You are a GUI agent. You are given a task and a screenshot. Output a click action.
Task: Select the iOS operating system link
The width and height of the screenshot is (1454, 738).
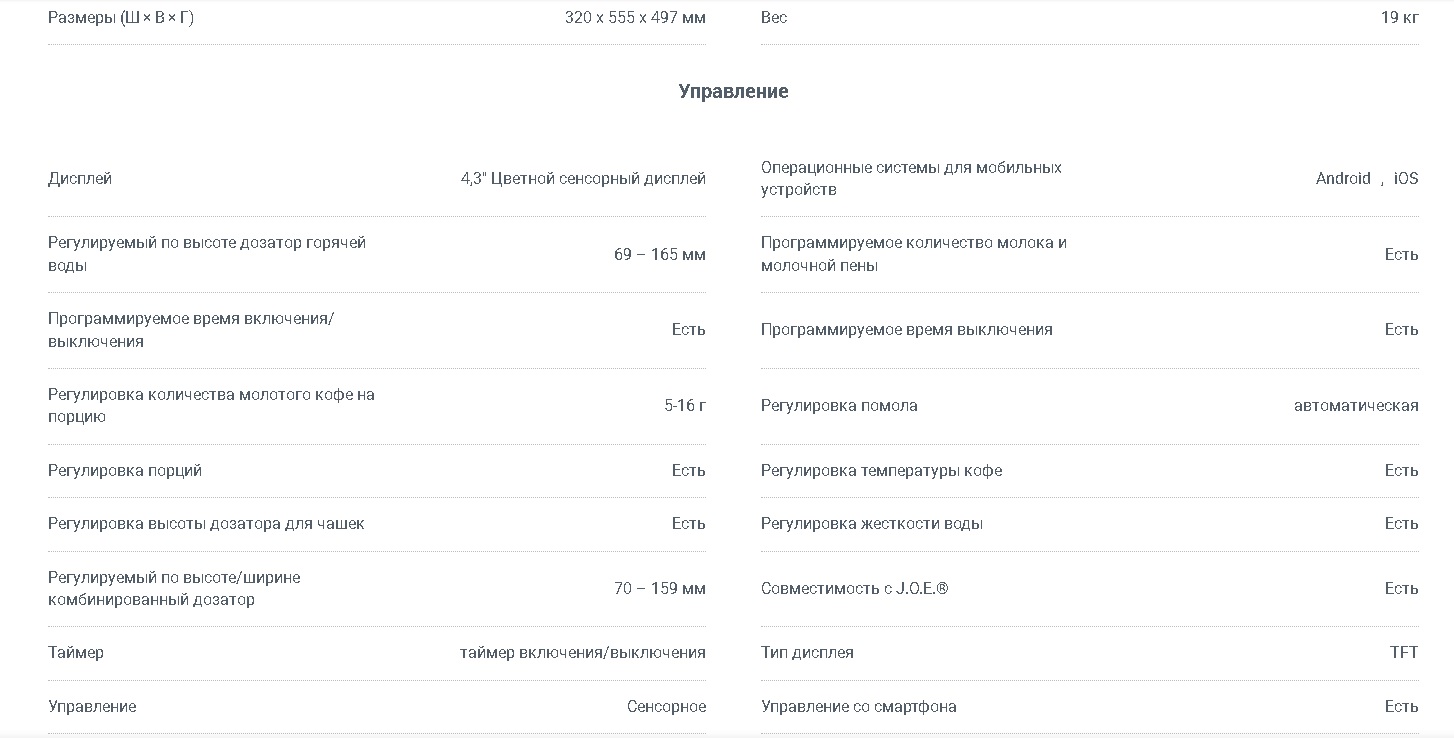1406,178
